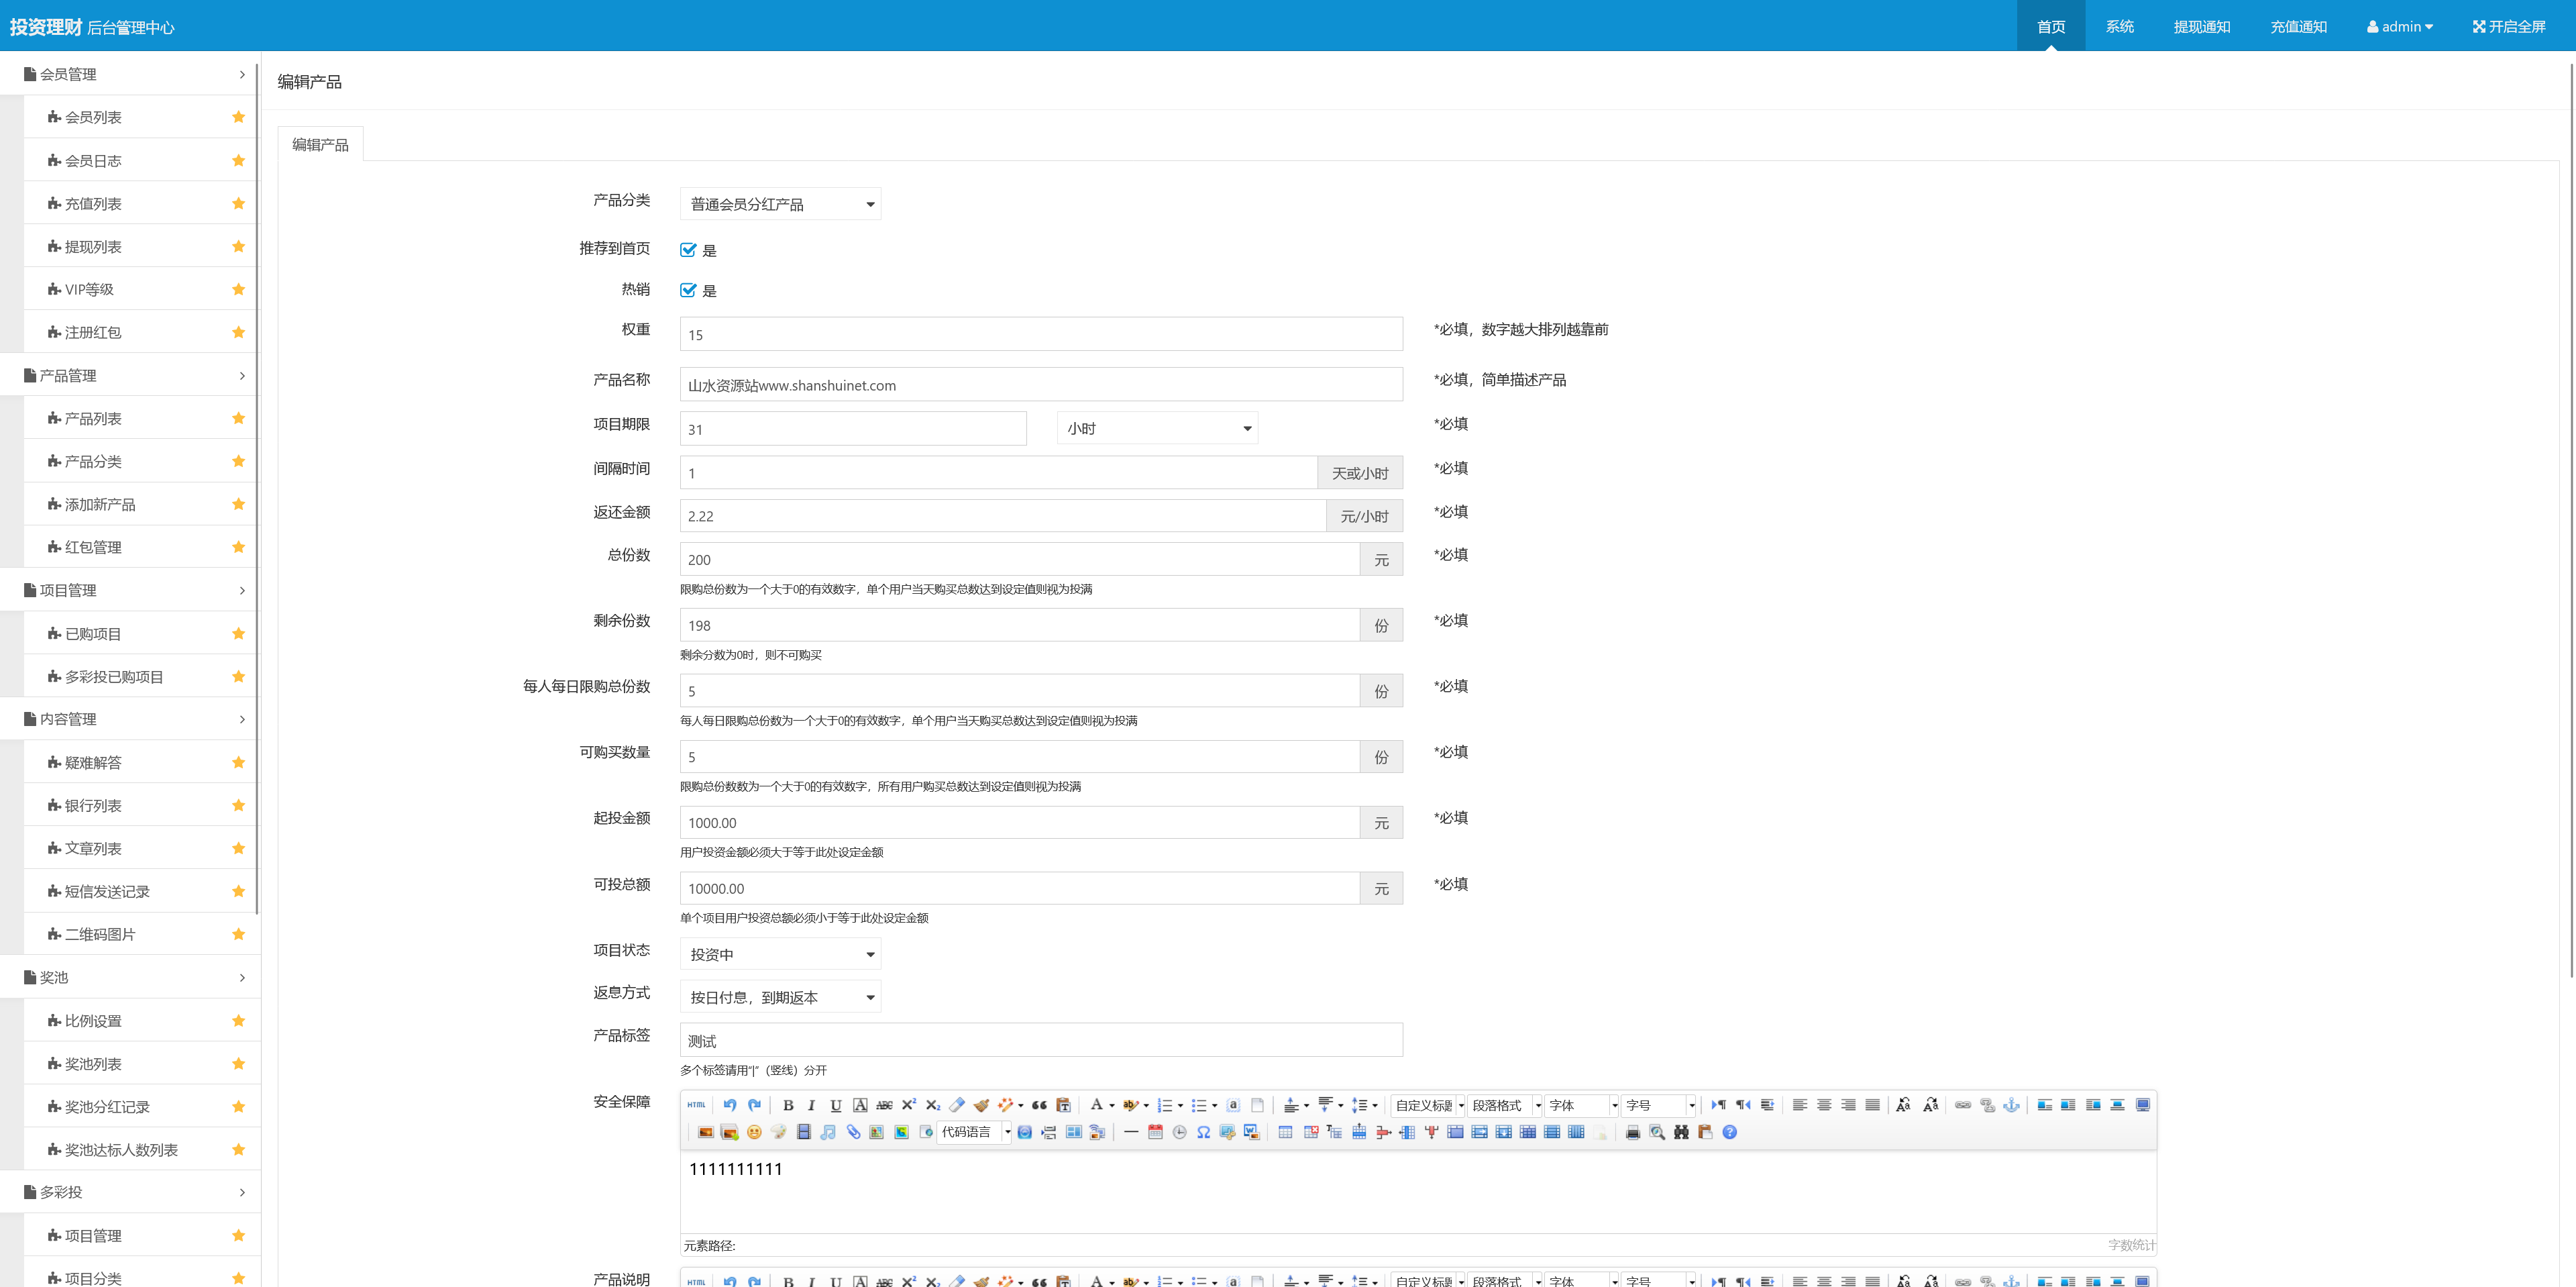Click the undo arrow in 安全保障 editor
Screen dimensions: 2576x1287
pyautogui.click(x=730, y=1105)
